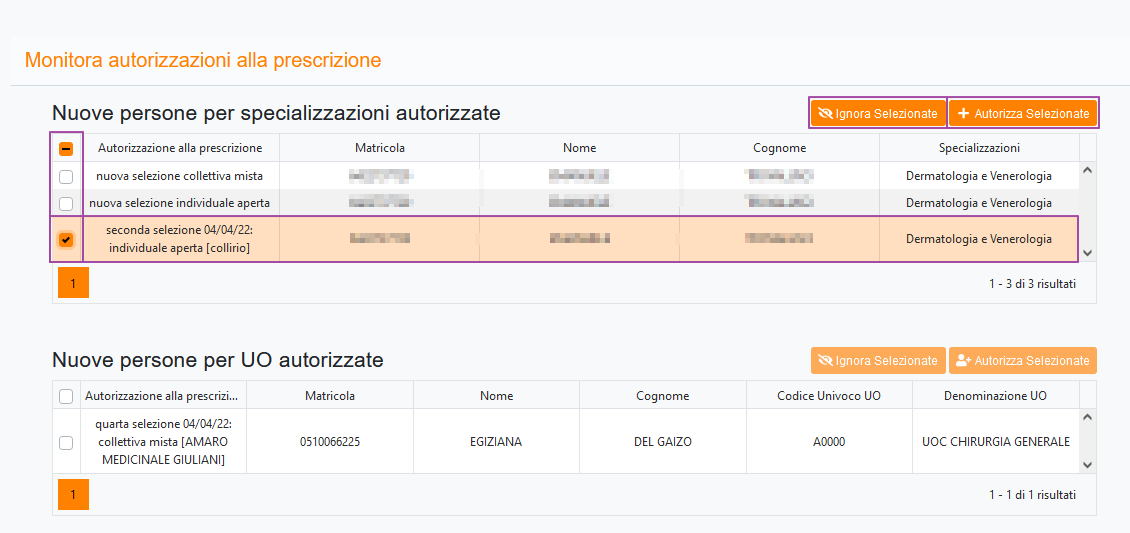The height and width of the screenshot is (533, 1130).
Task: Sort by Codice Univoco UO column header
Action: pos(828,396)
